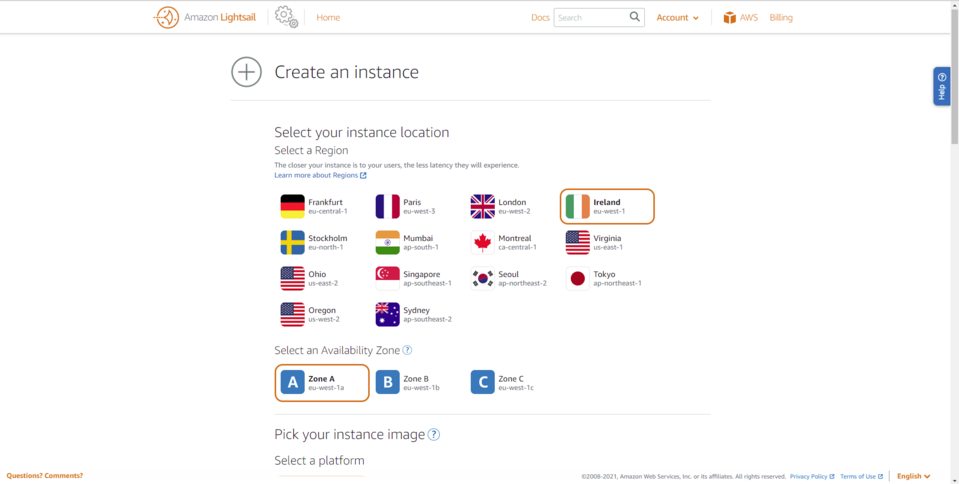Click the search magnifier icon
This screenshot has height=484, width=959.
[634, 17]
